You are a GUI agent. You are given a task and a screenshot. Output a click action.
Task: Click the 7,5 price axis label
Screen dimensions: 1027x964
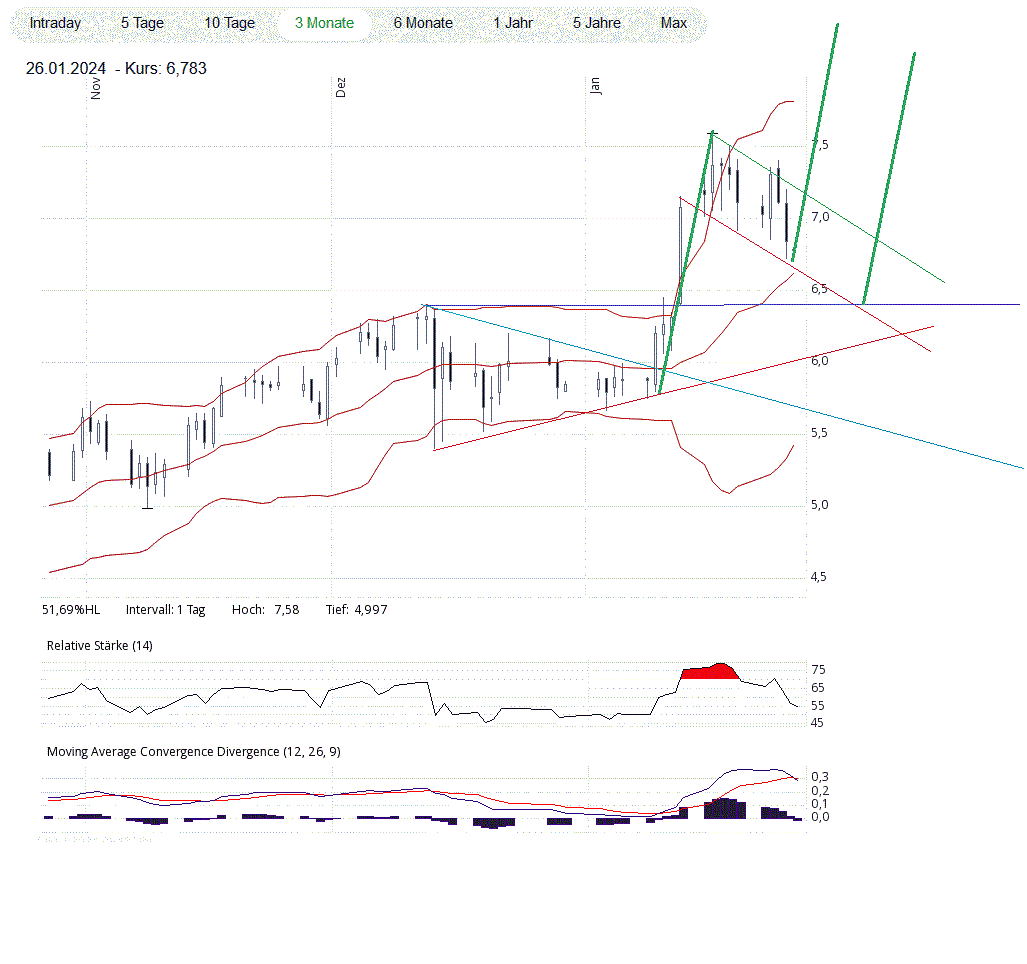[820, 145]
